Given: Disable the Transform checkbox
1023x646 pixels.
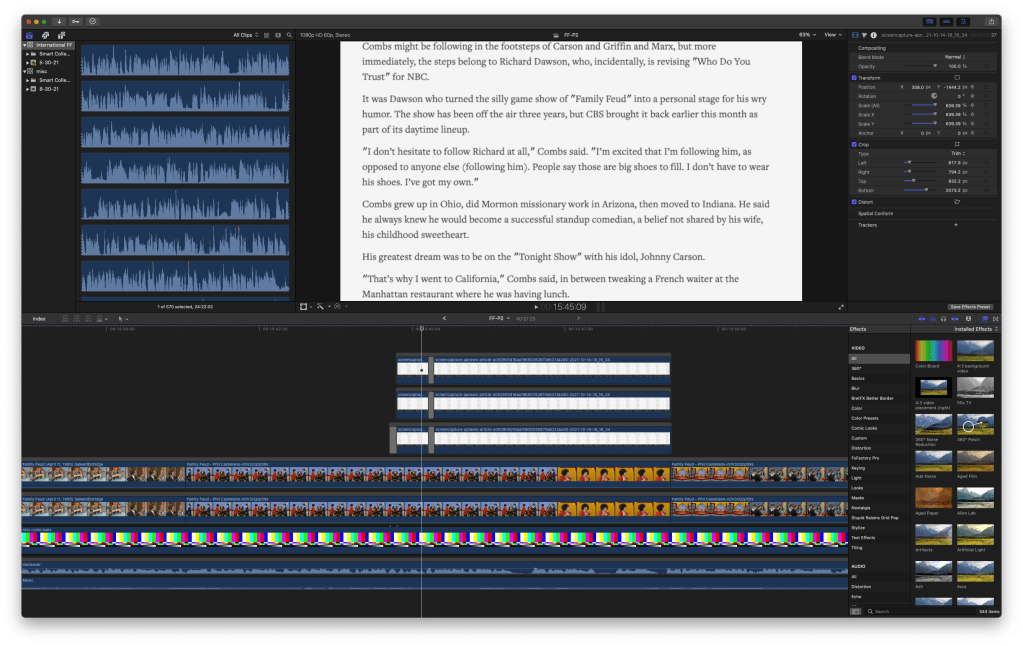Looking at the screenshot, I should 853,77.
